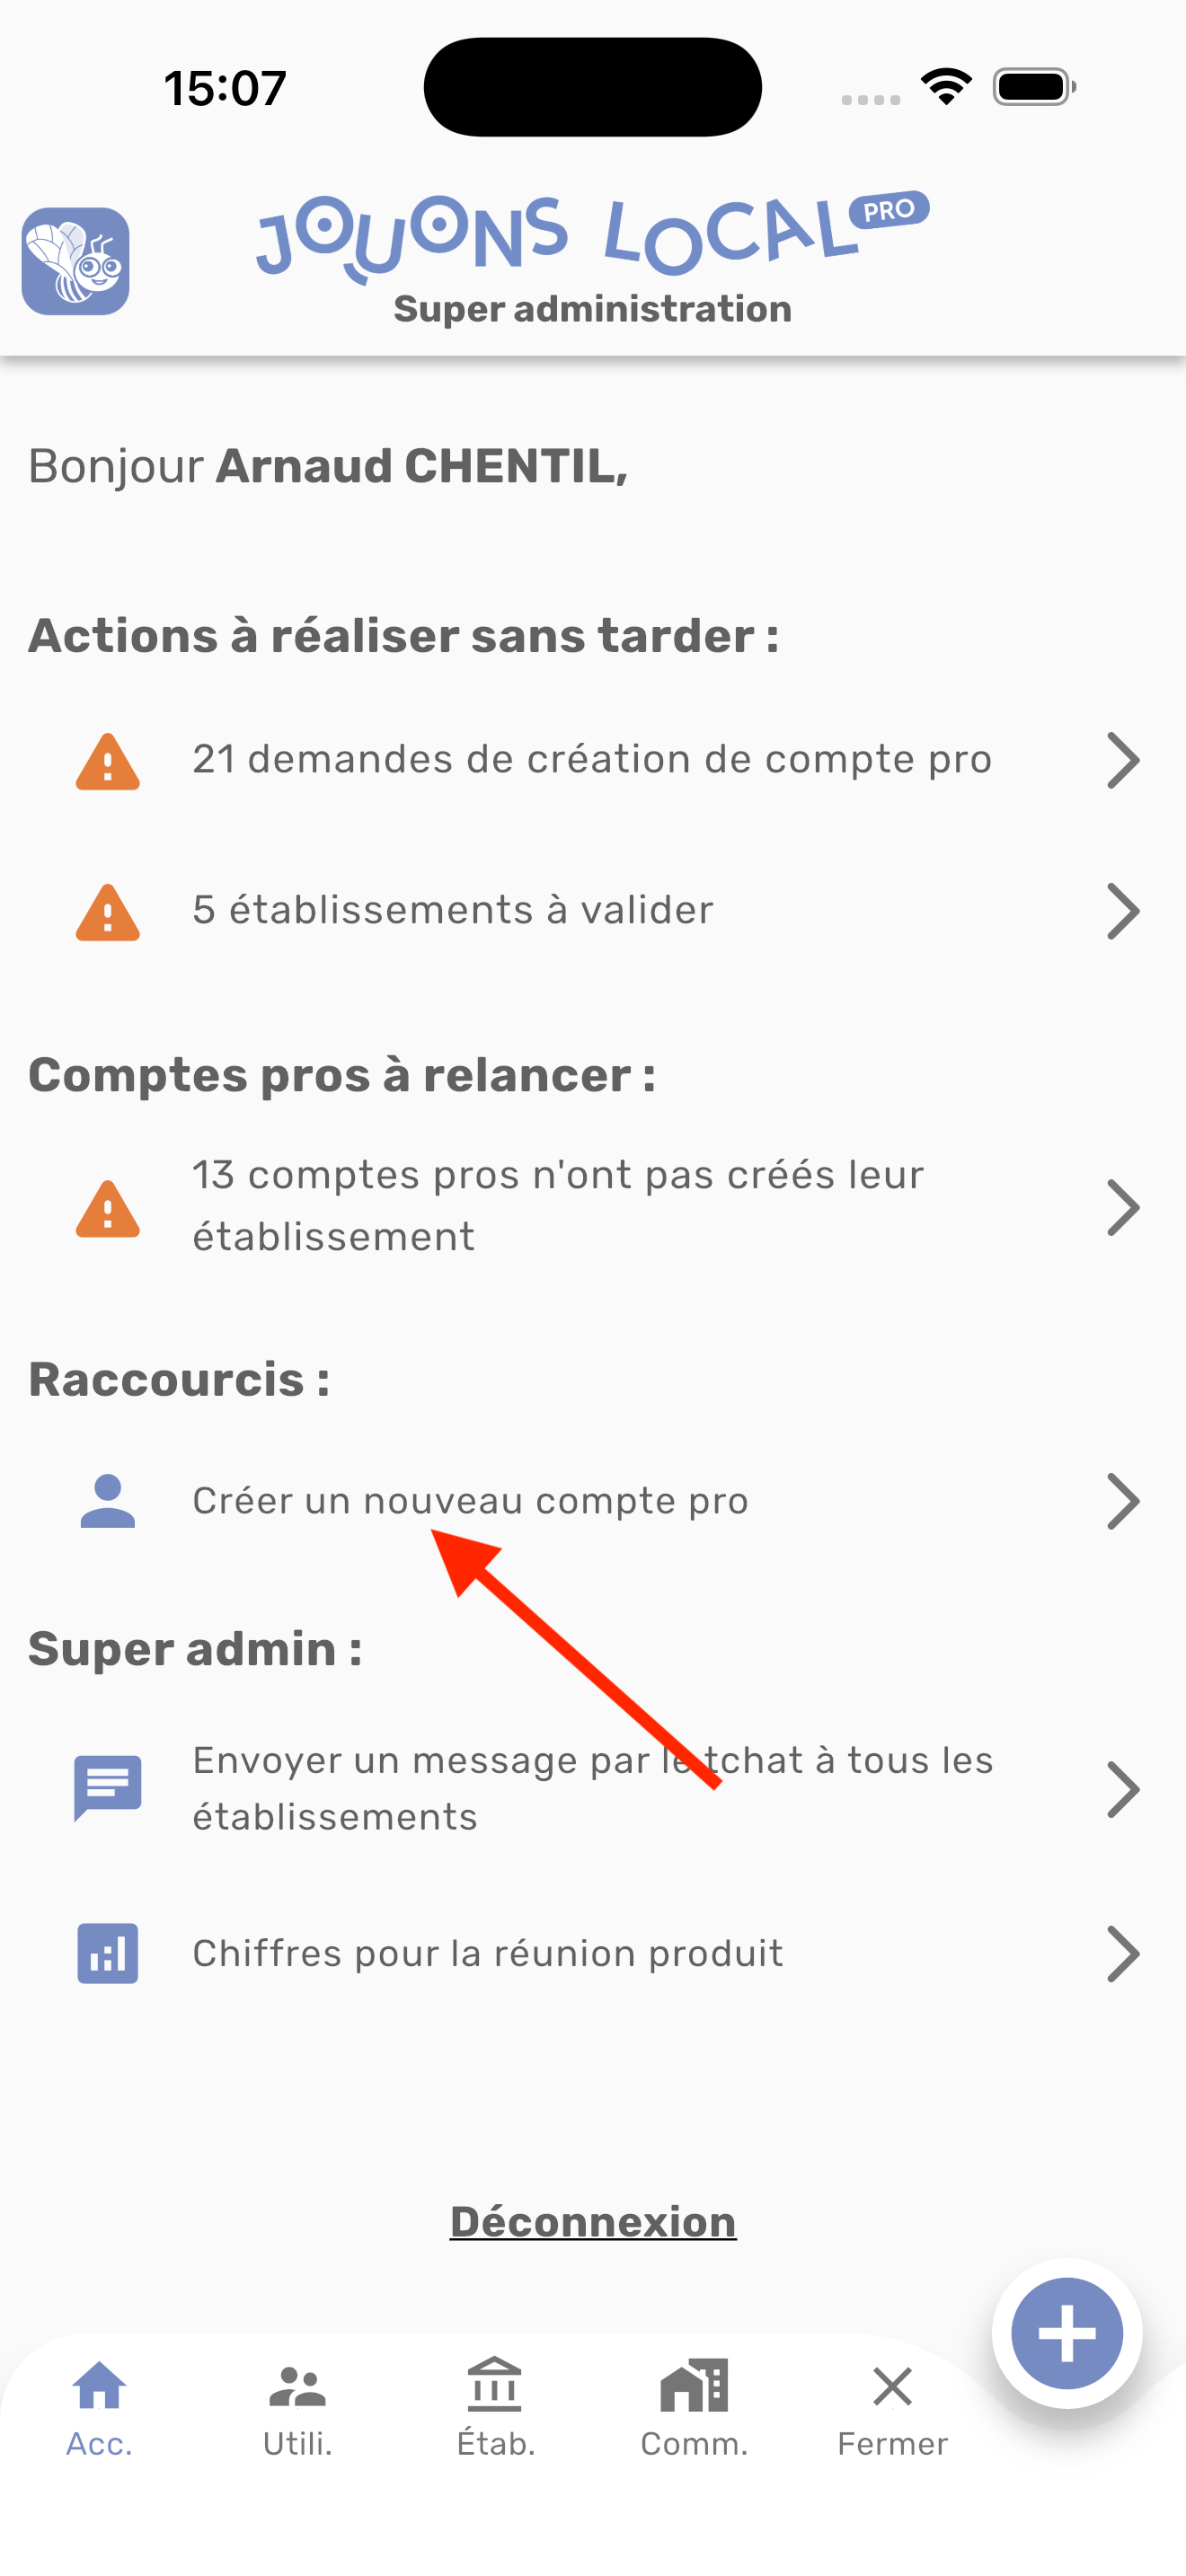Viewport: 1186px width, 2576px height.
Task: Open chevron for 21 demandes de création
Action: pos(1124,761)
